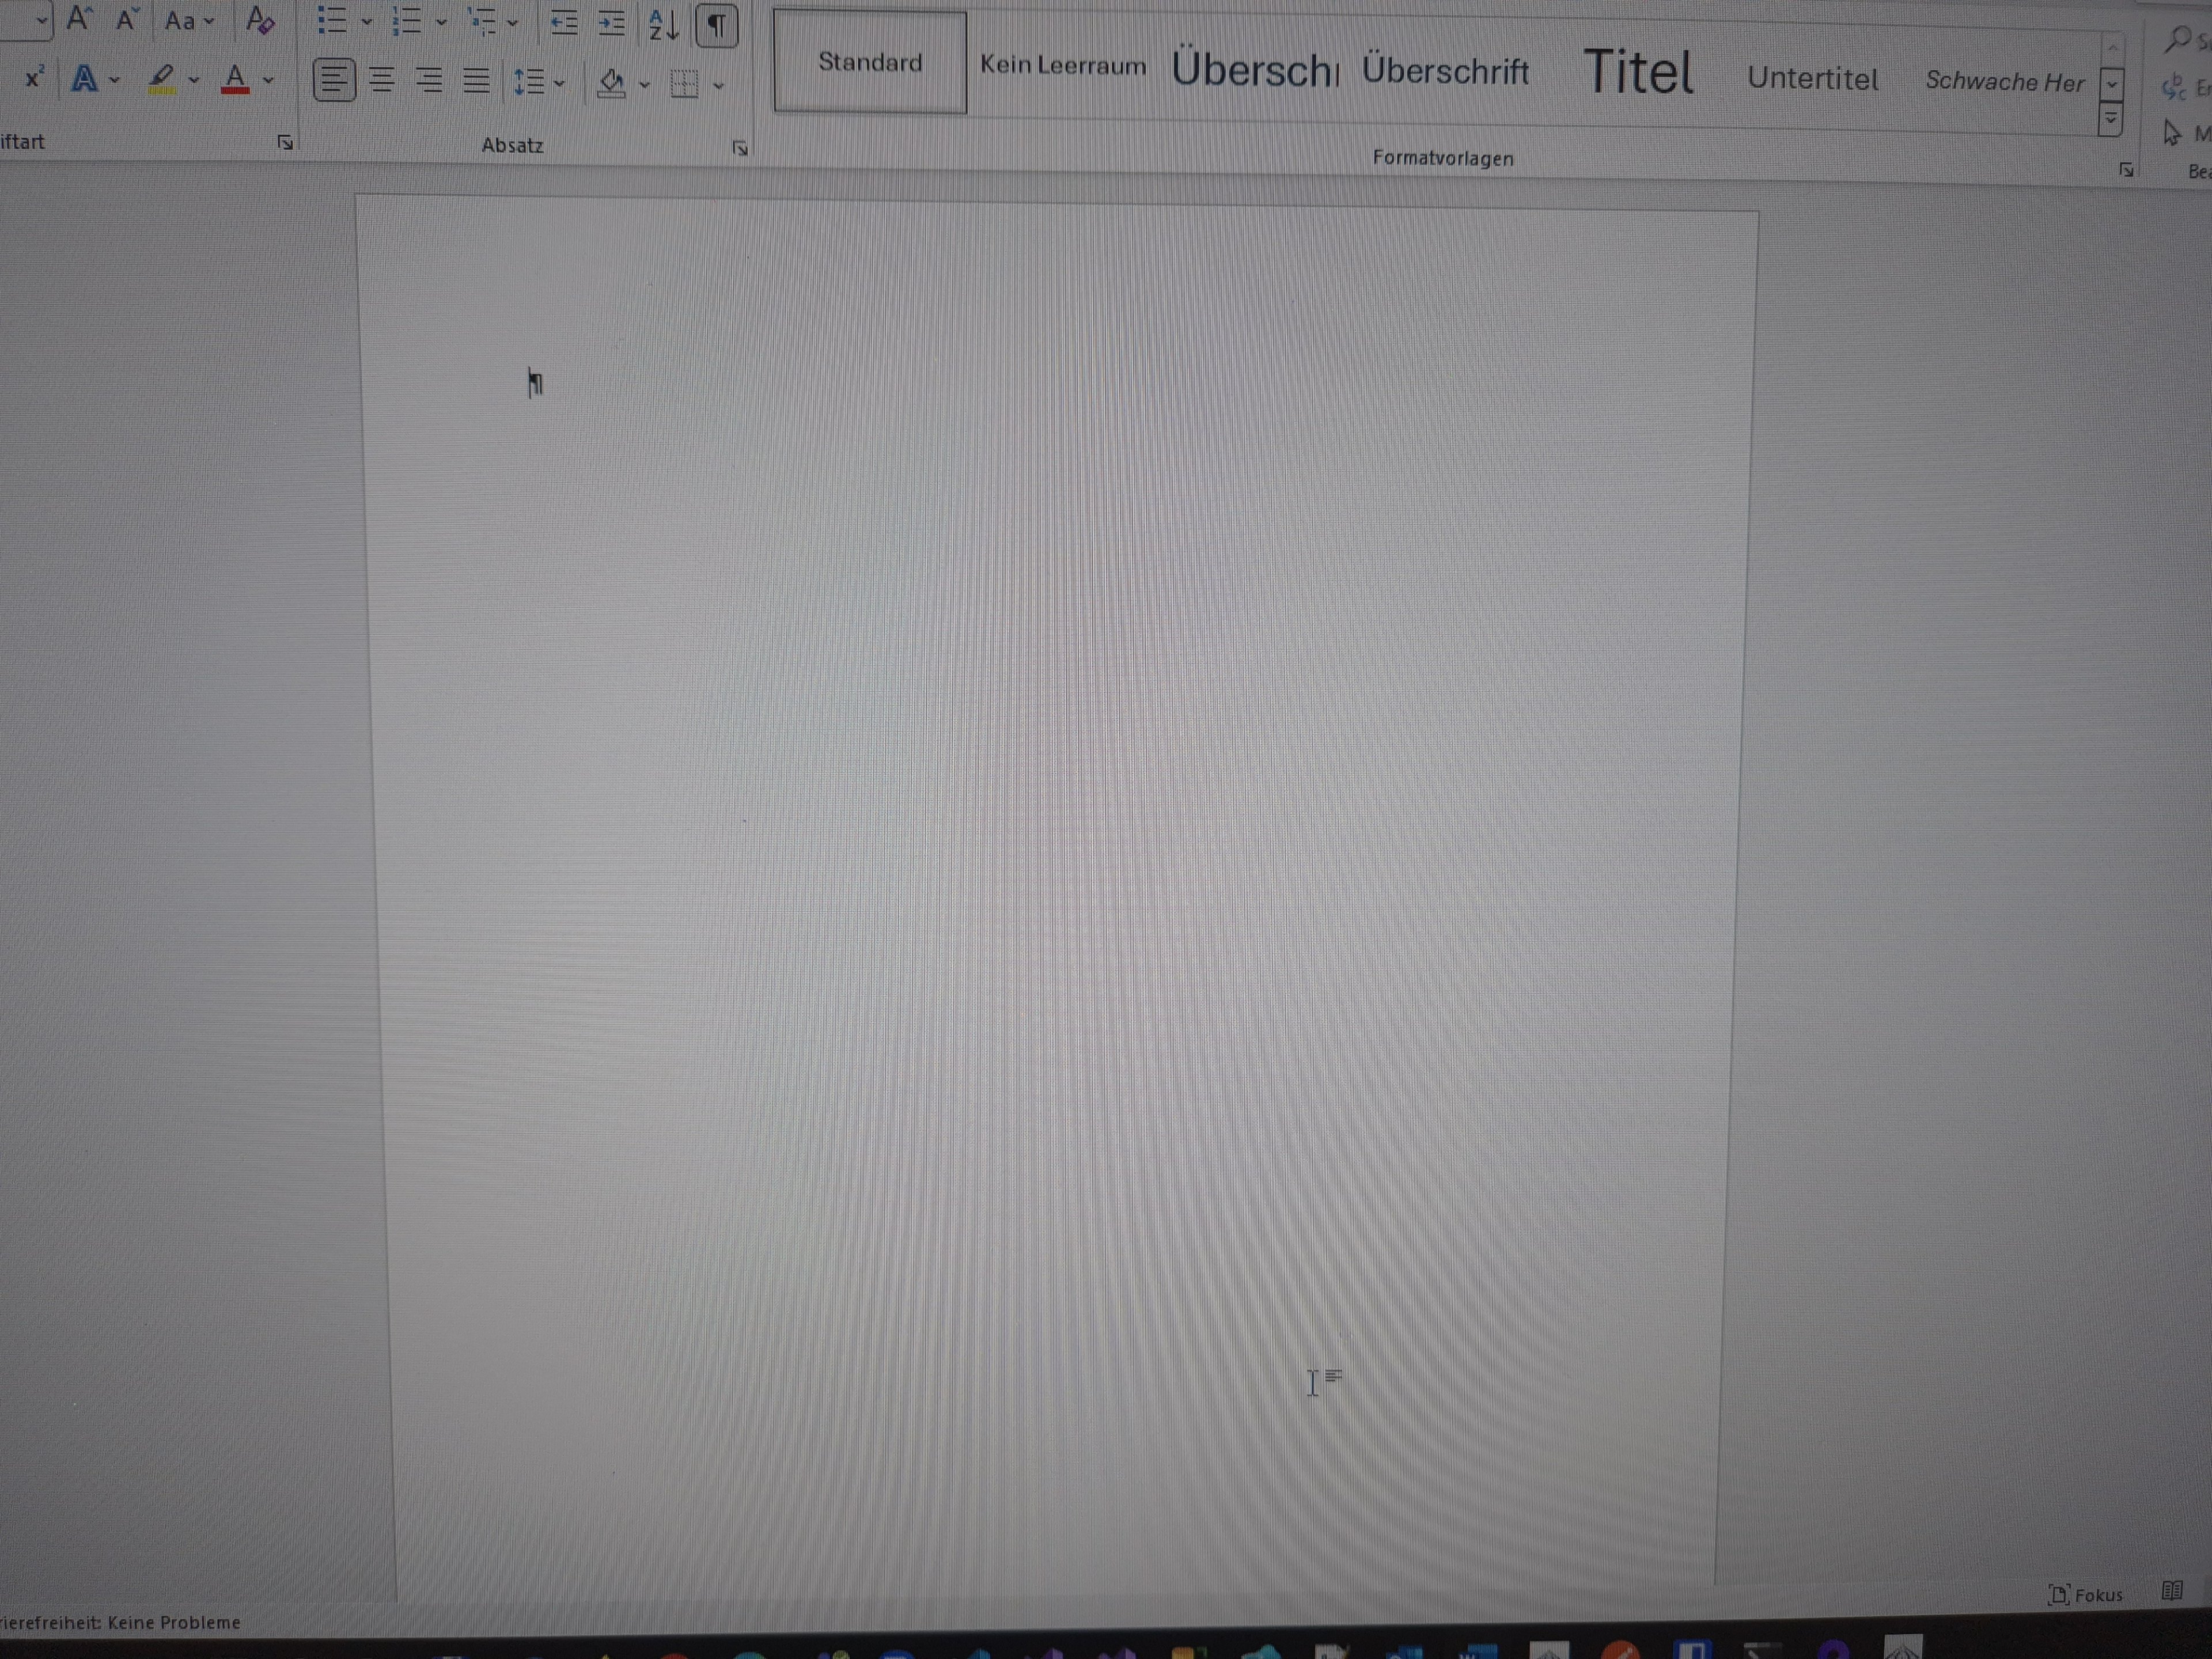Open the bullet list dropdown arrow
Screen dimensions: 2212x1659
[366, 21]
